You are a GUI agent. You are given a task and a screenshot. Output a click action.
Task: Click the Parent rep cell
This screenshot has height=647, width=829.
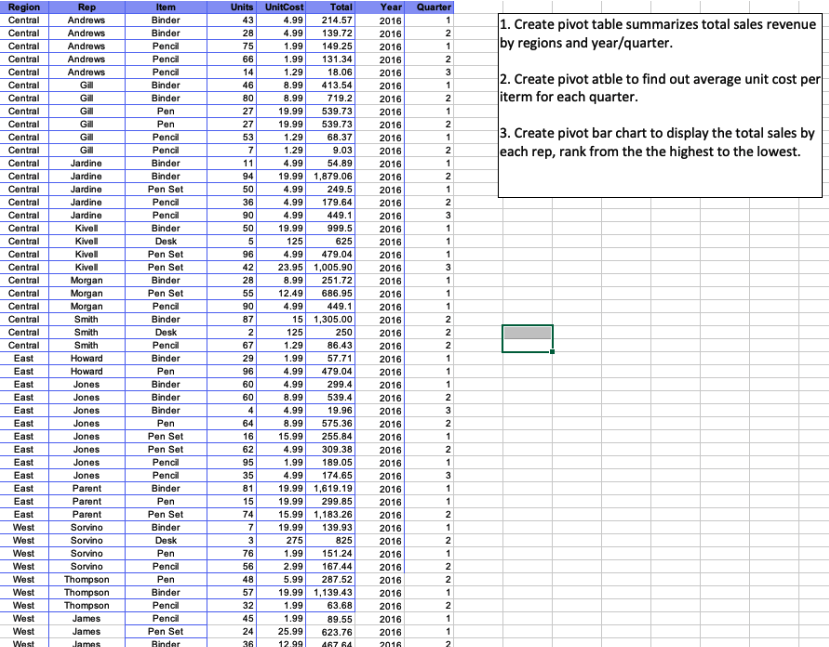coord(86,488)
